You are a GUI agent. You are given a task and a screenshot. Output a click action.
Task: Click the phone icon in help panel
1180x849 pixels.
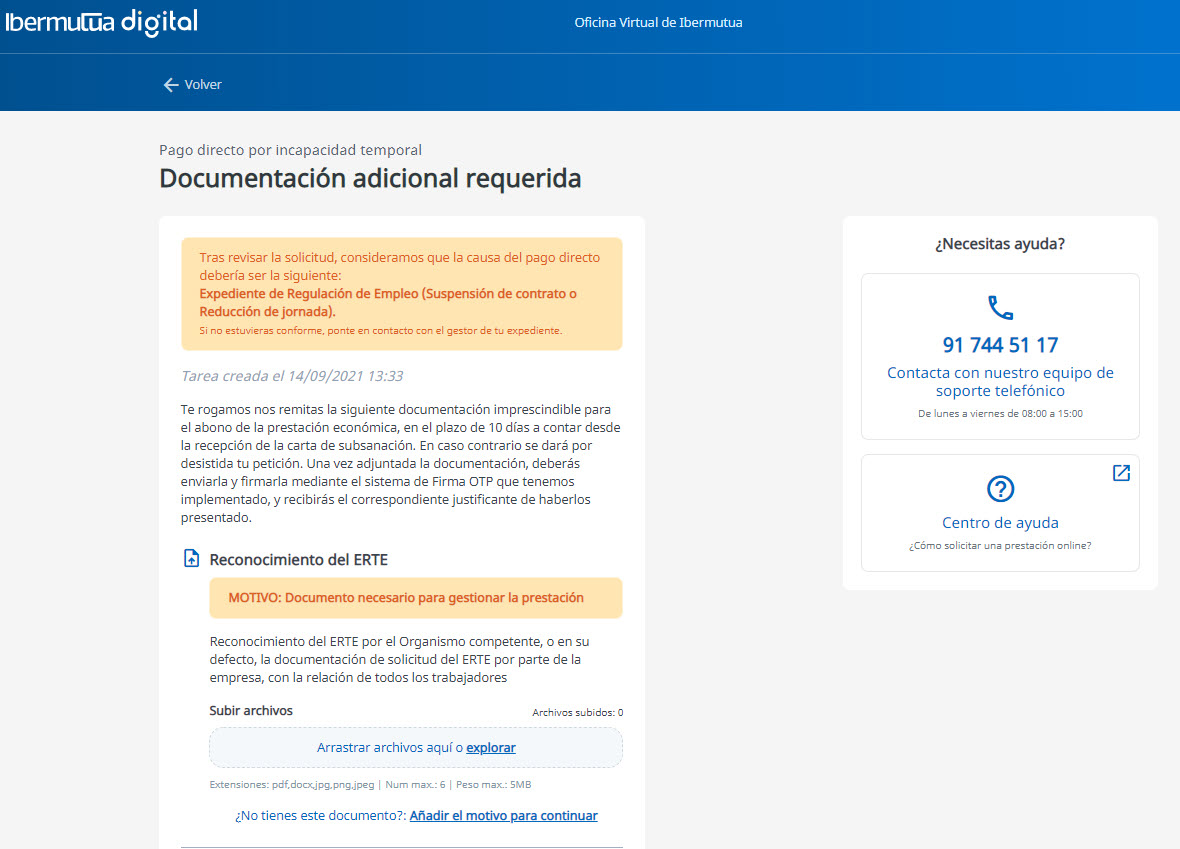point(1000,307)
